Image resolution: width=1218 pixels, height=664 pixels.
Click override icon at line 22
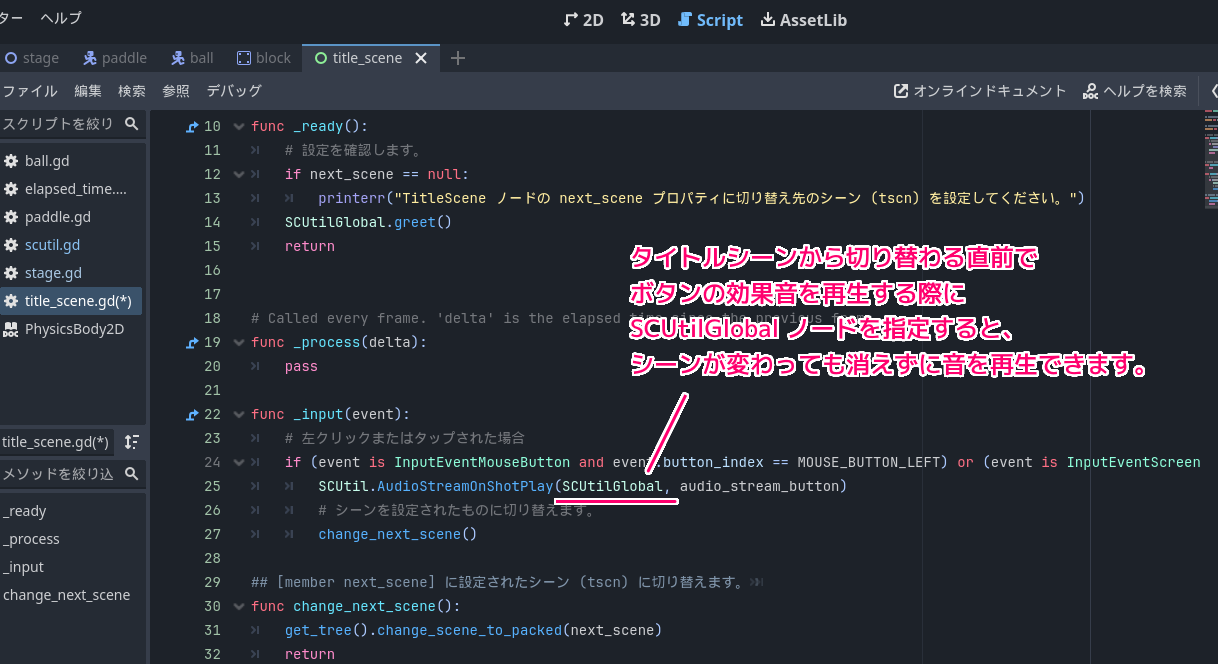pos(192,415)
